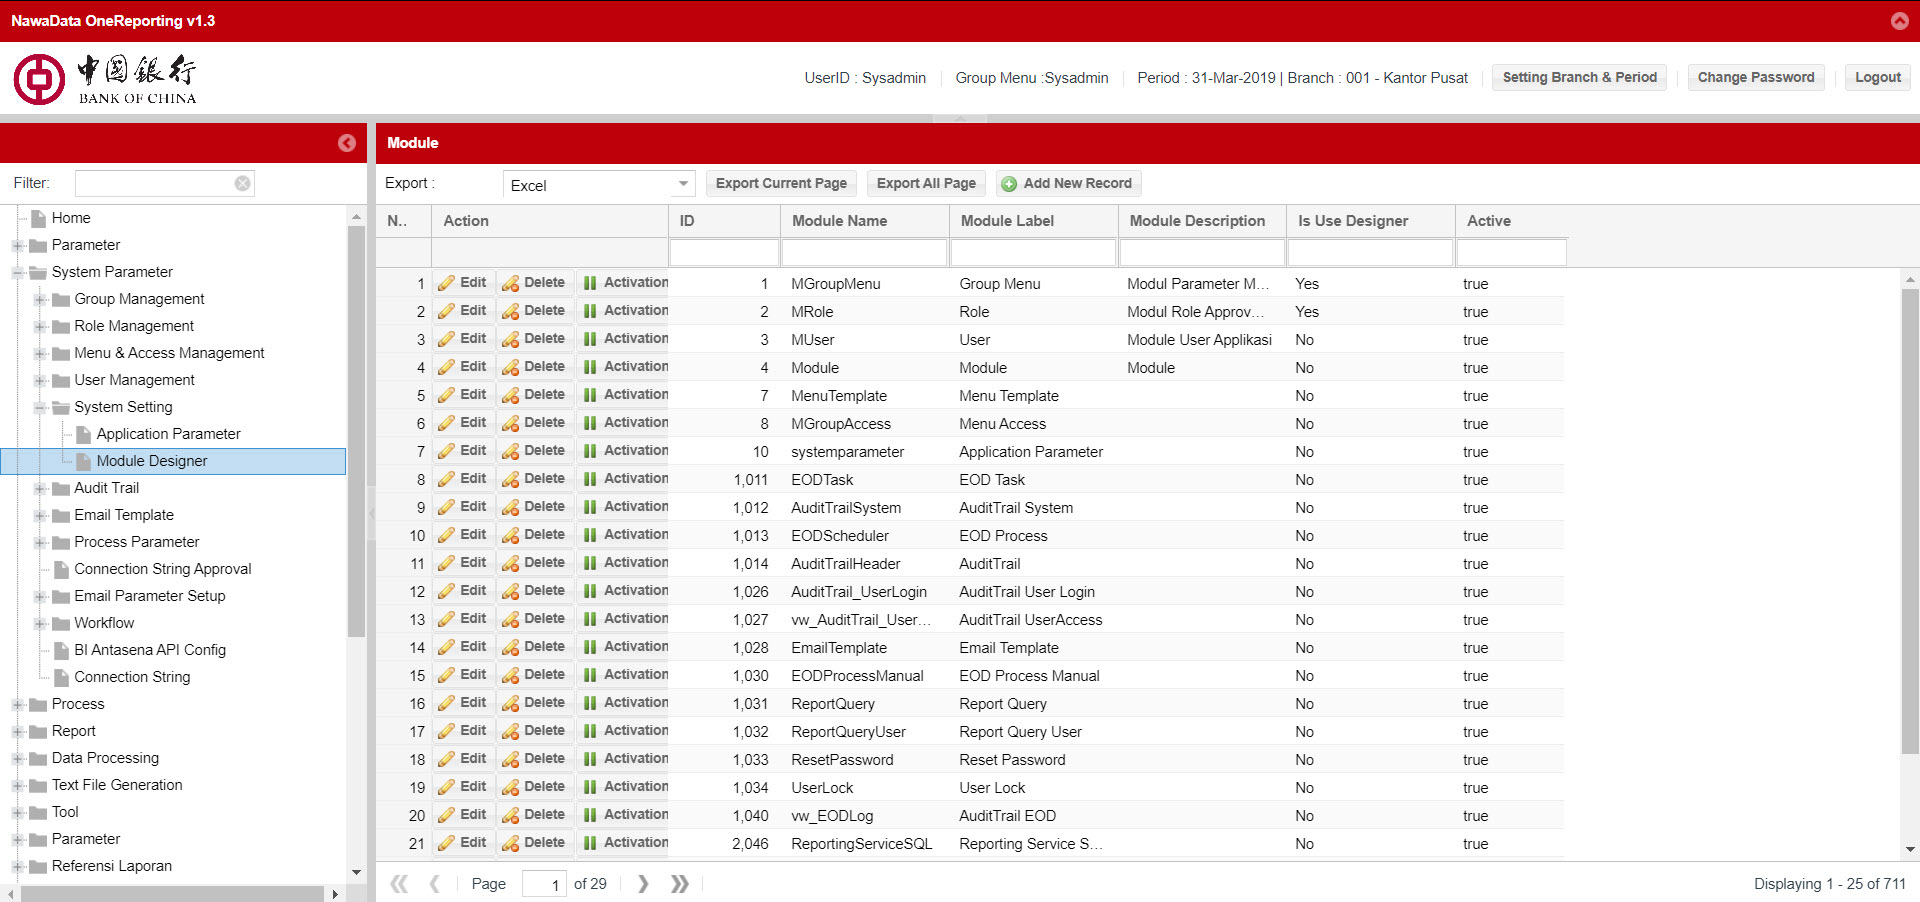The height and width of the screenshot is (902, 1920).
Task: Click Activation icon for the MUser row
Action: (590, 339)
